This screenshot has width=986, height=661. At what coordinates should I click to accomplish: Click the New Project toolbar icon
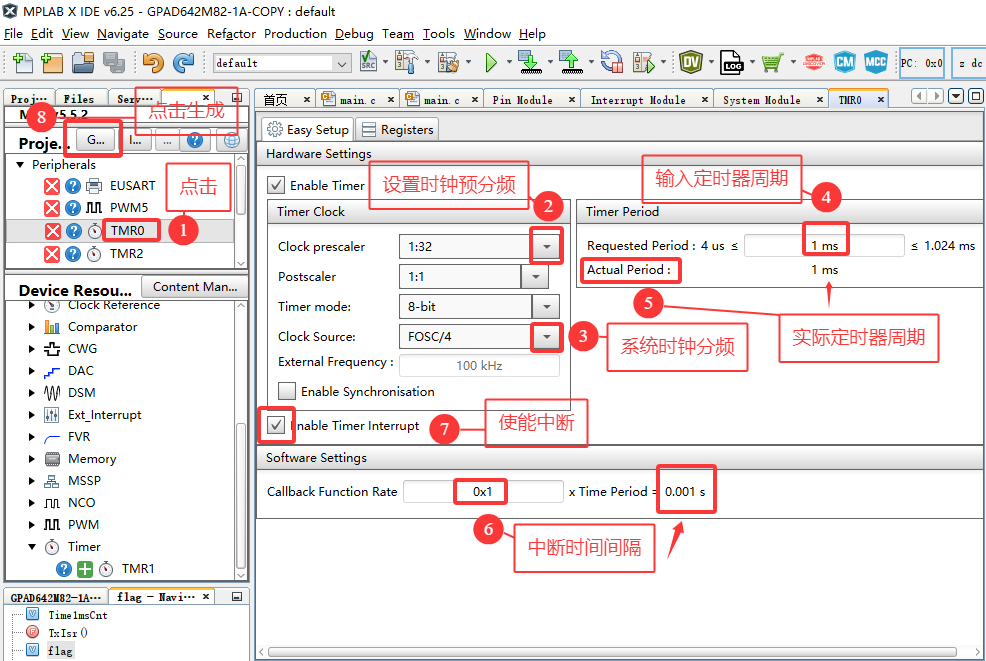52,62
